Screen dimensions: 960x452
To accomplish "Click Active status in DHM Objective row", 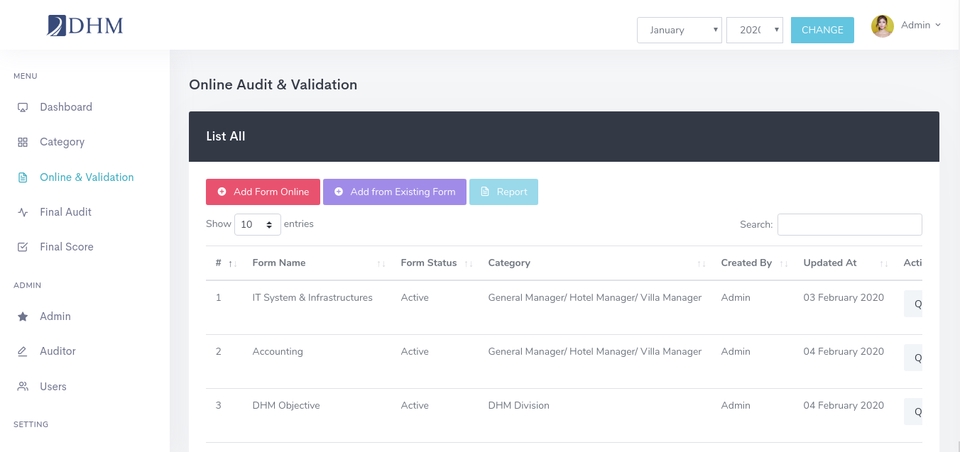I will (x=414, y=405).
